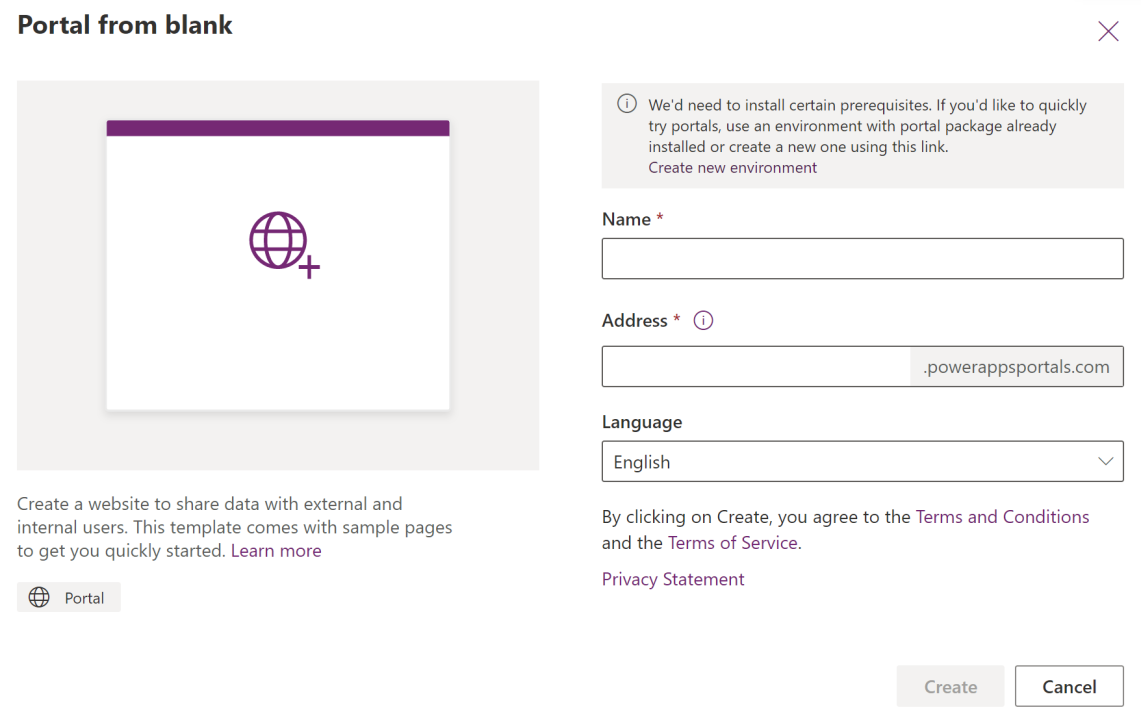
Task: Open the Language dropdown showing English
Action: pyautogui.click(x=862, y=461)
